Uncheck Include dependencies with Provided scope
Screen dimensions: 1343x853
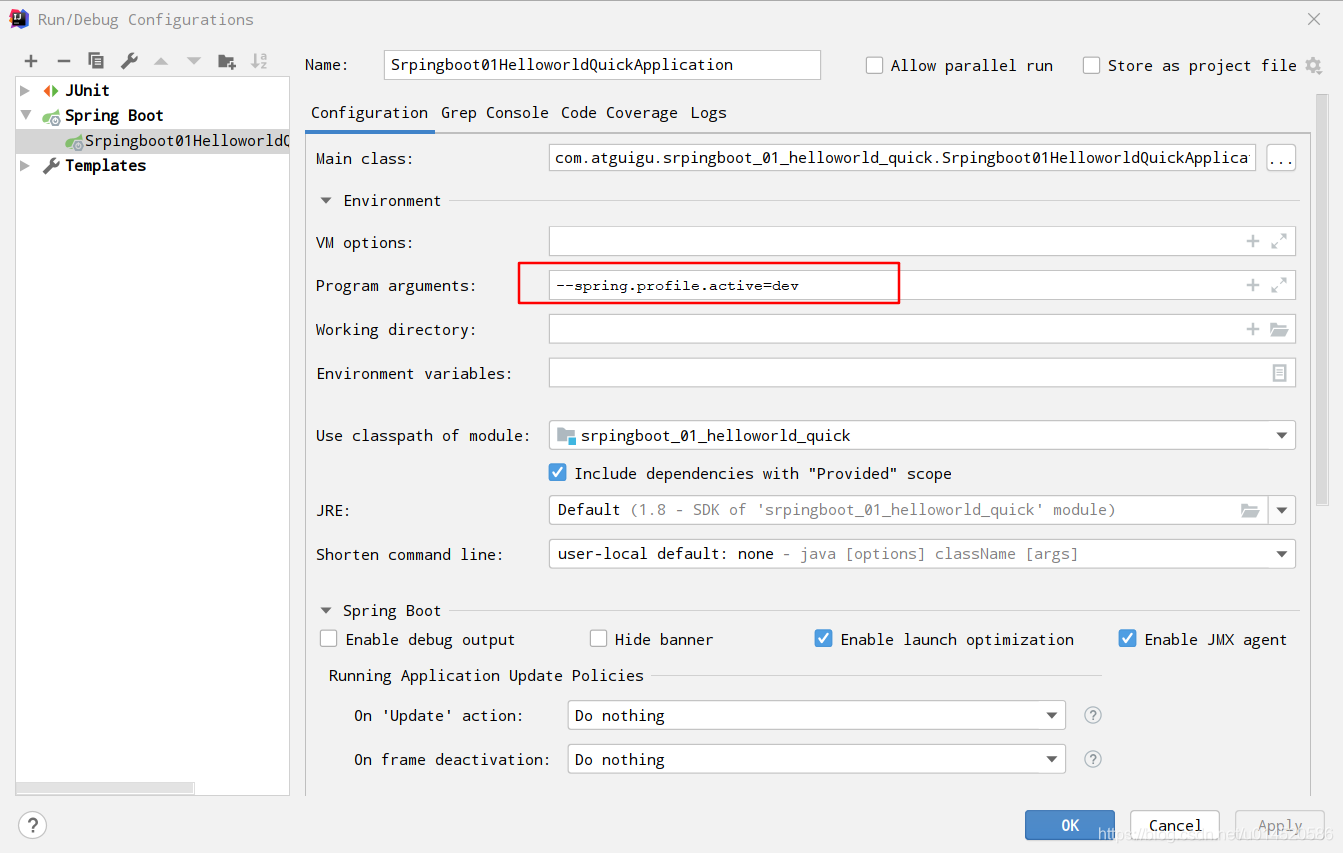(x=557, y=472)
